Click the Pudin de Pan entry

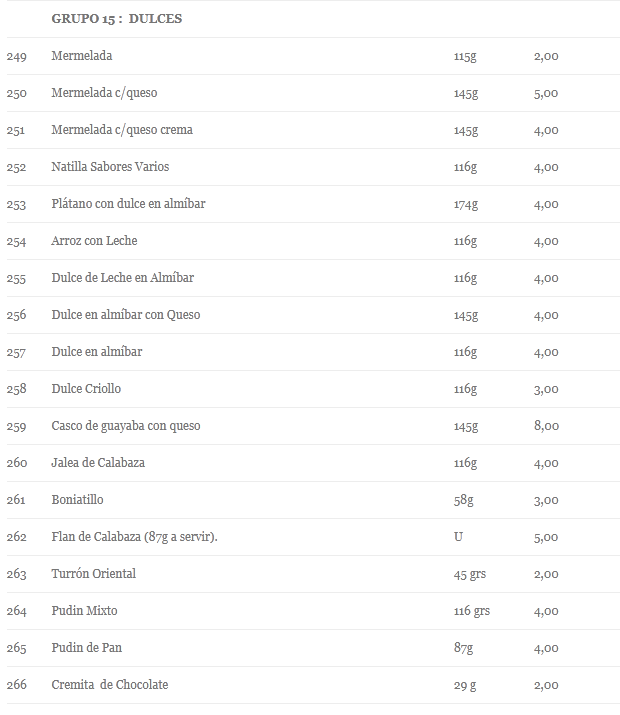click(87, 648)
